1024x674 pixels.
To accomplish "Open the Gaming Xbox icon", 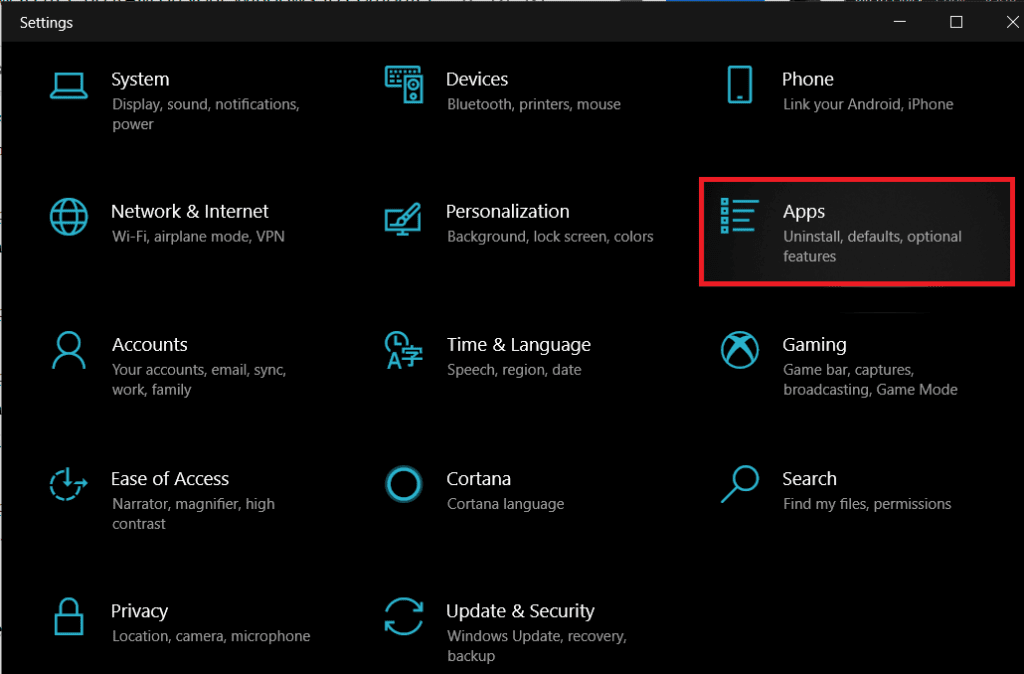I will pyautogui.click(x=739, y=349).
